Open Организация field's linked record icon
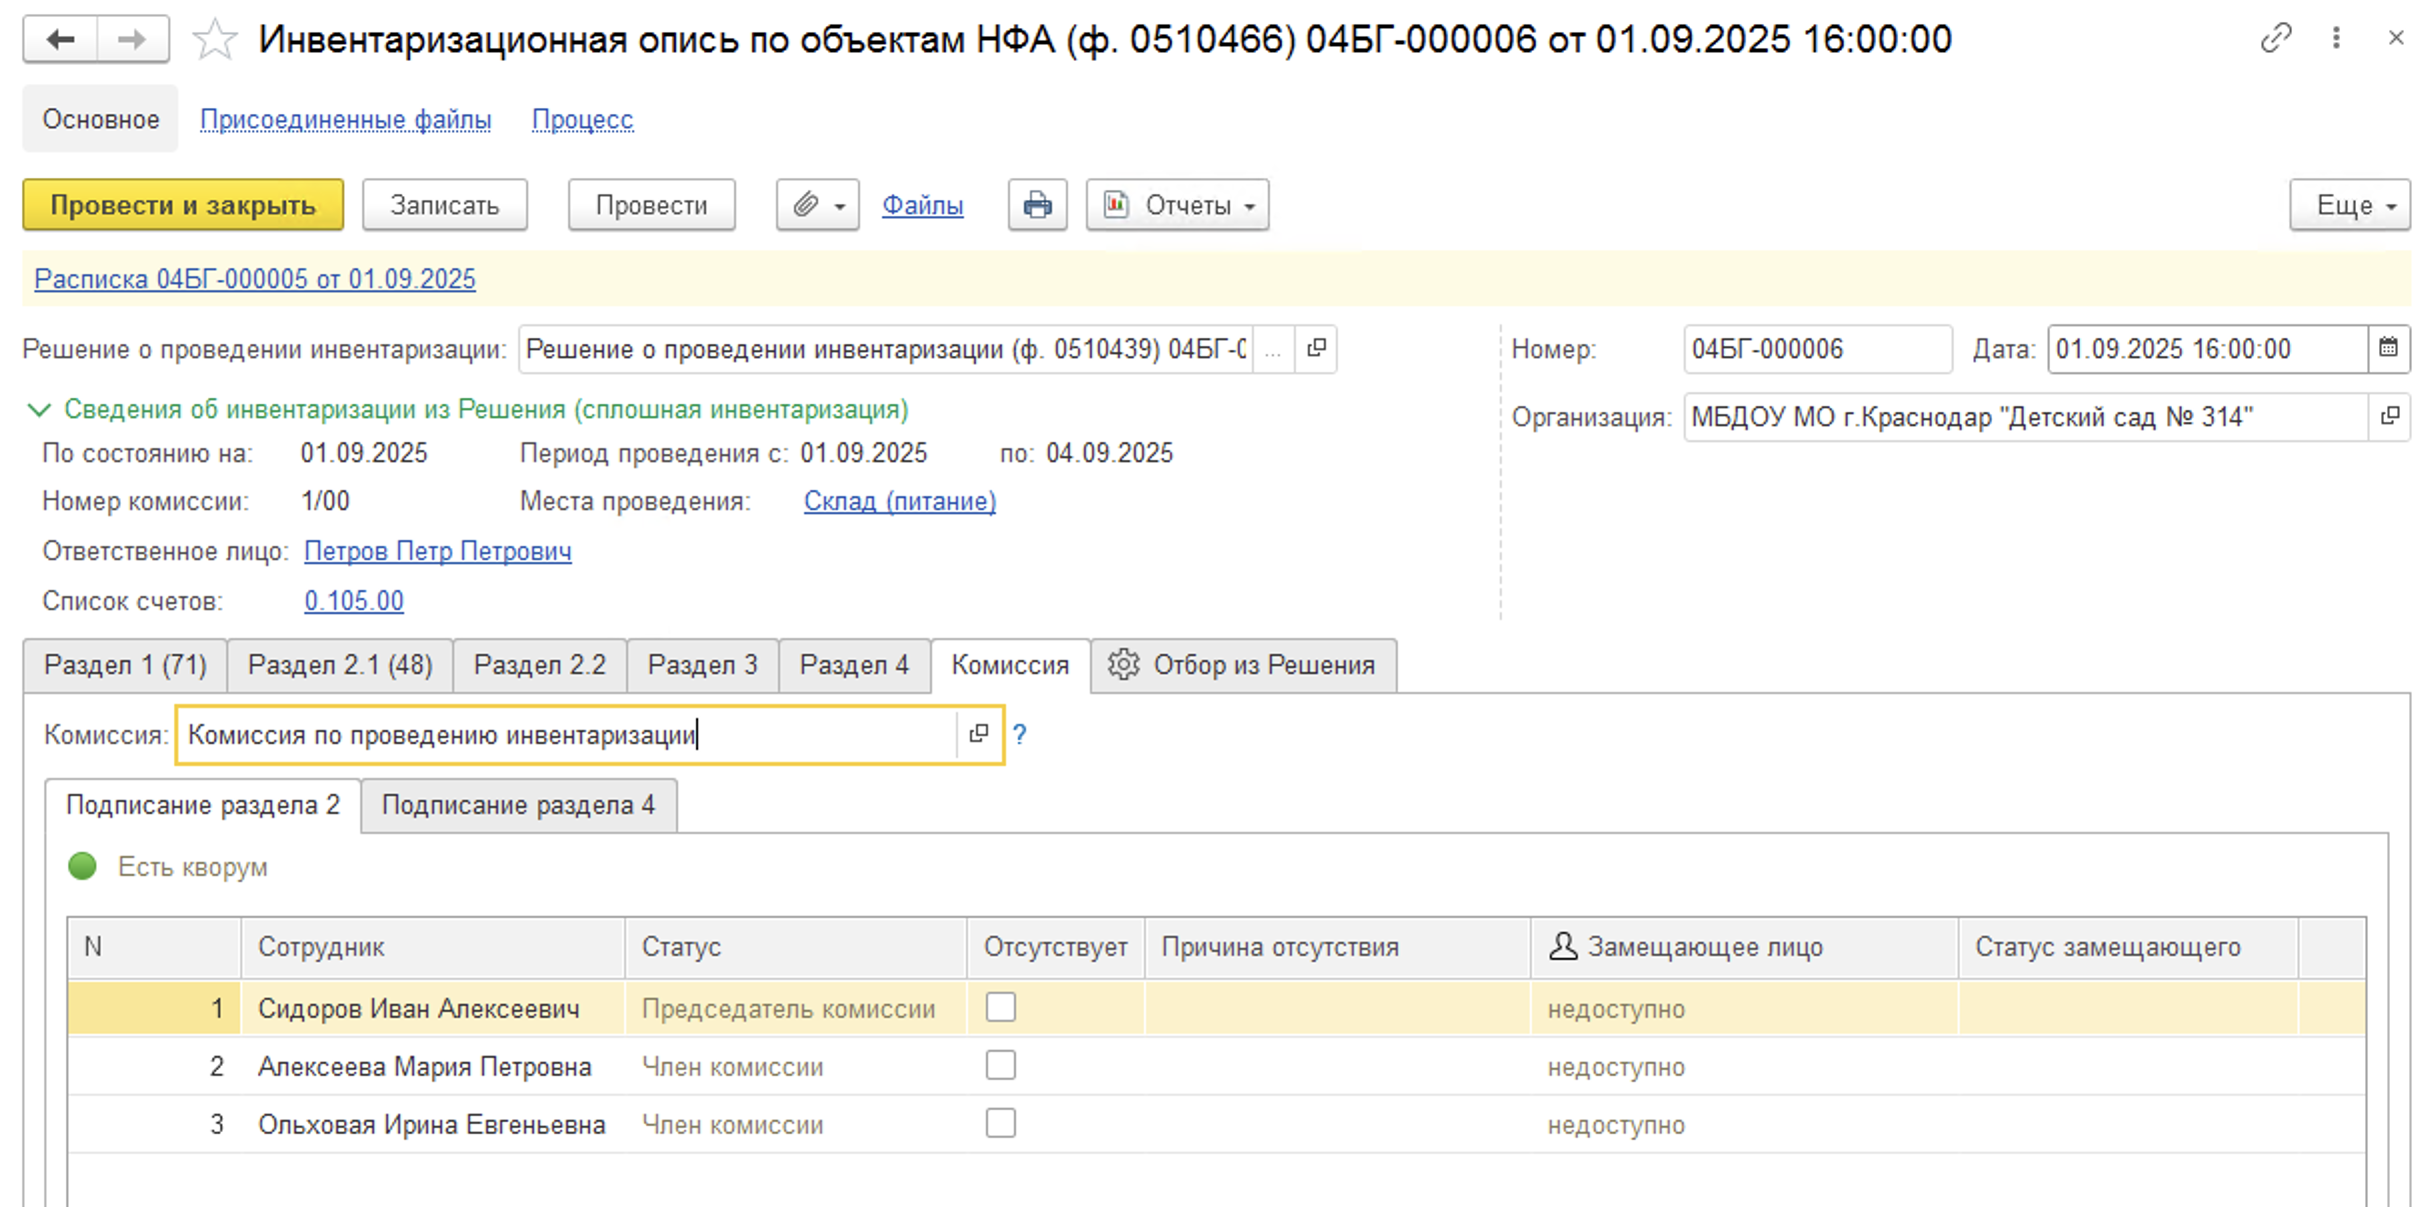Image resolution: width=2414 pixels, height=1207 pixels. 2389,416
